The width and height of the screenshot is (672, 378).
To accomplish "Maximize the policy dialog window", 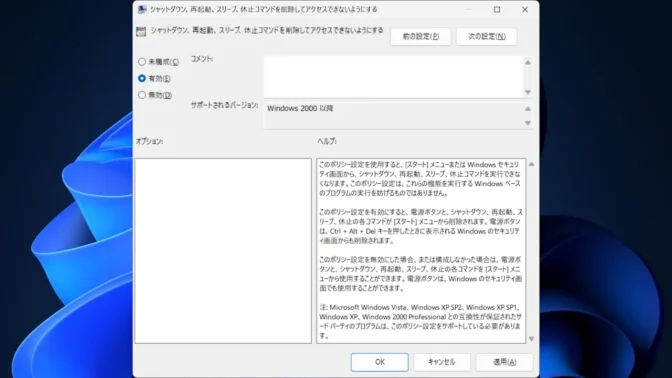I will point(497,9).
